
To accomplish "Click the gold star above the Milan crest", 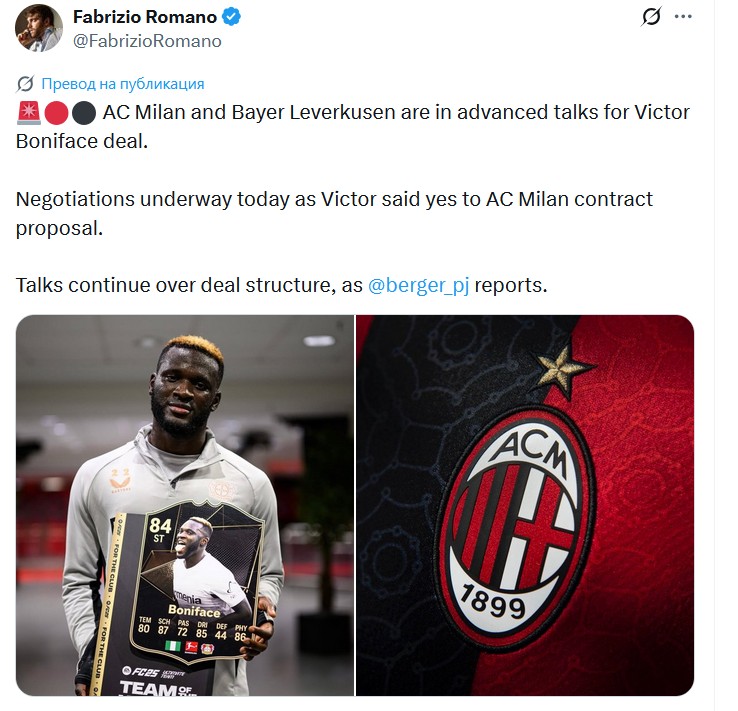I will 562,370.
